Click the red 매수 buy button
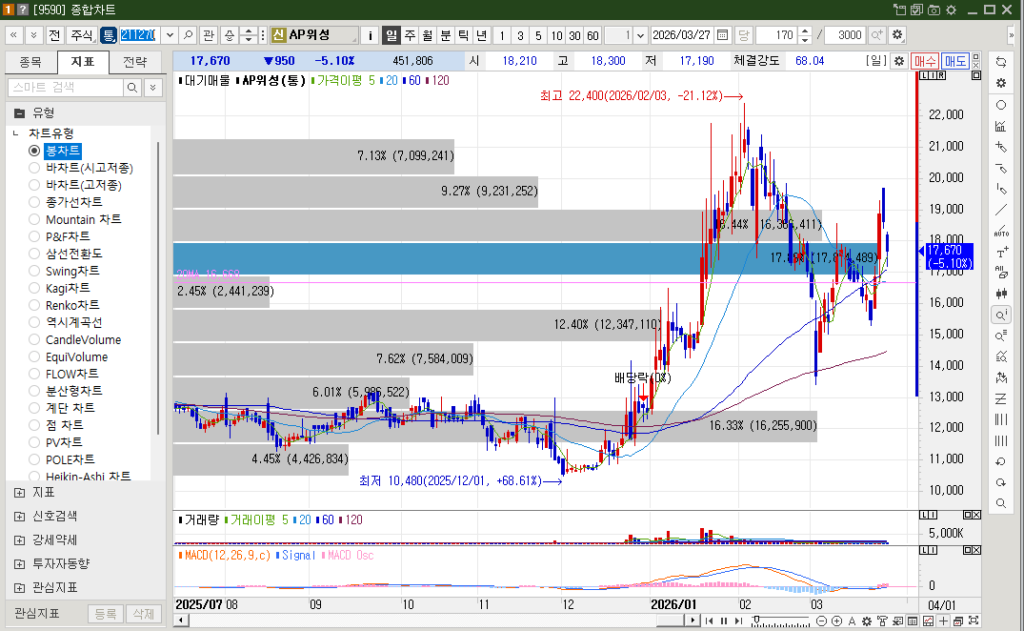Image resolution: width=1024 pixels, height=631 pixels. (925, 61)
